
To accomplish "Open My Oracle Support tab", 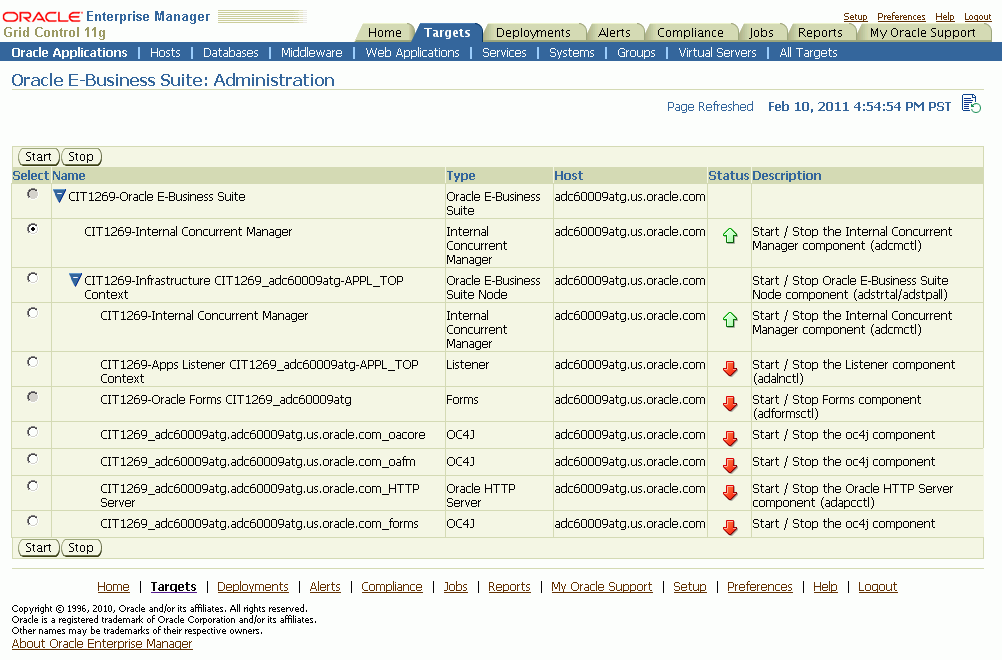I will pyautogui.click(x=922, y=33).
